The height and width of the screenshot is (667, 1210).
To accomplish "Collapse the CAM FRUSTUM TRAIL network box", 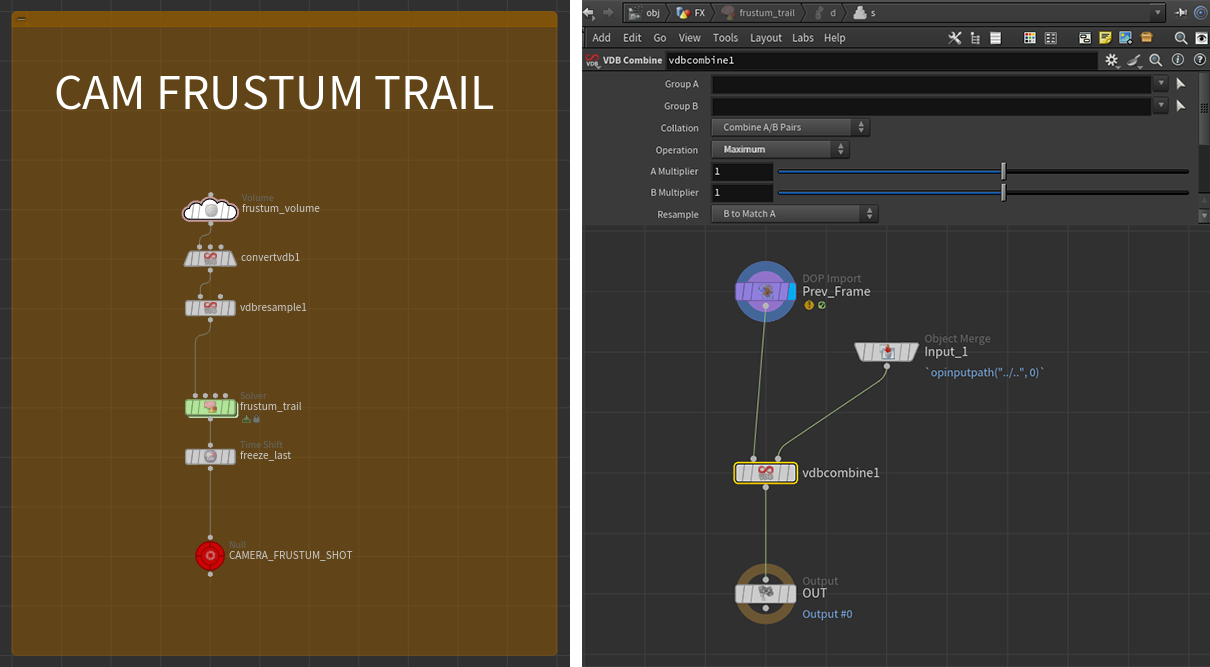I will pyautogui.click(x=22, y=19).
